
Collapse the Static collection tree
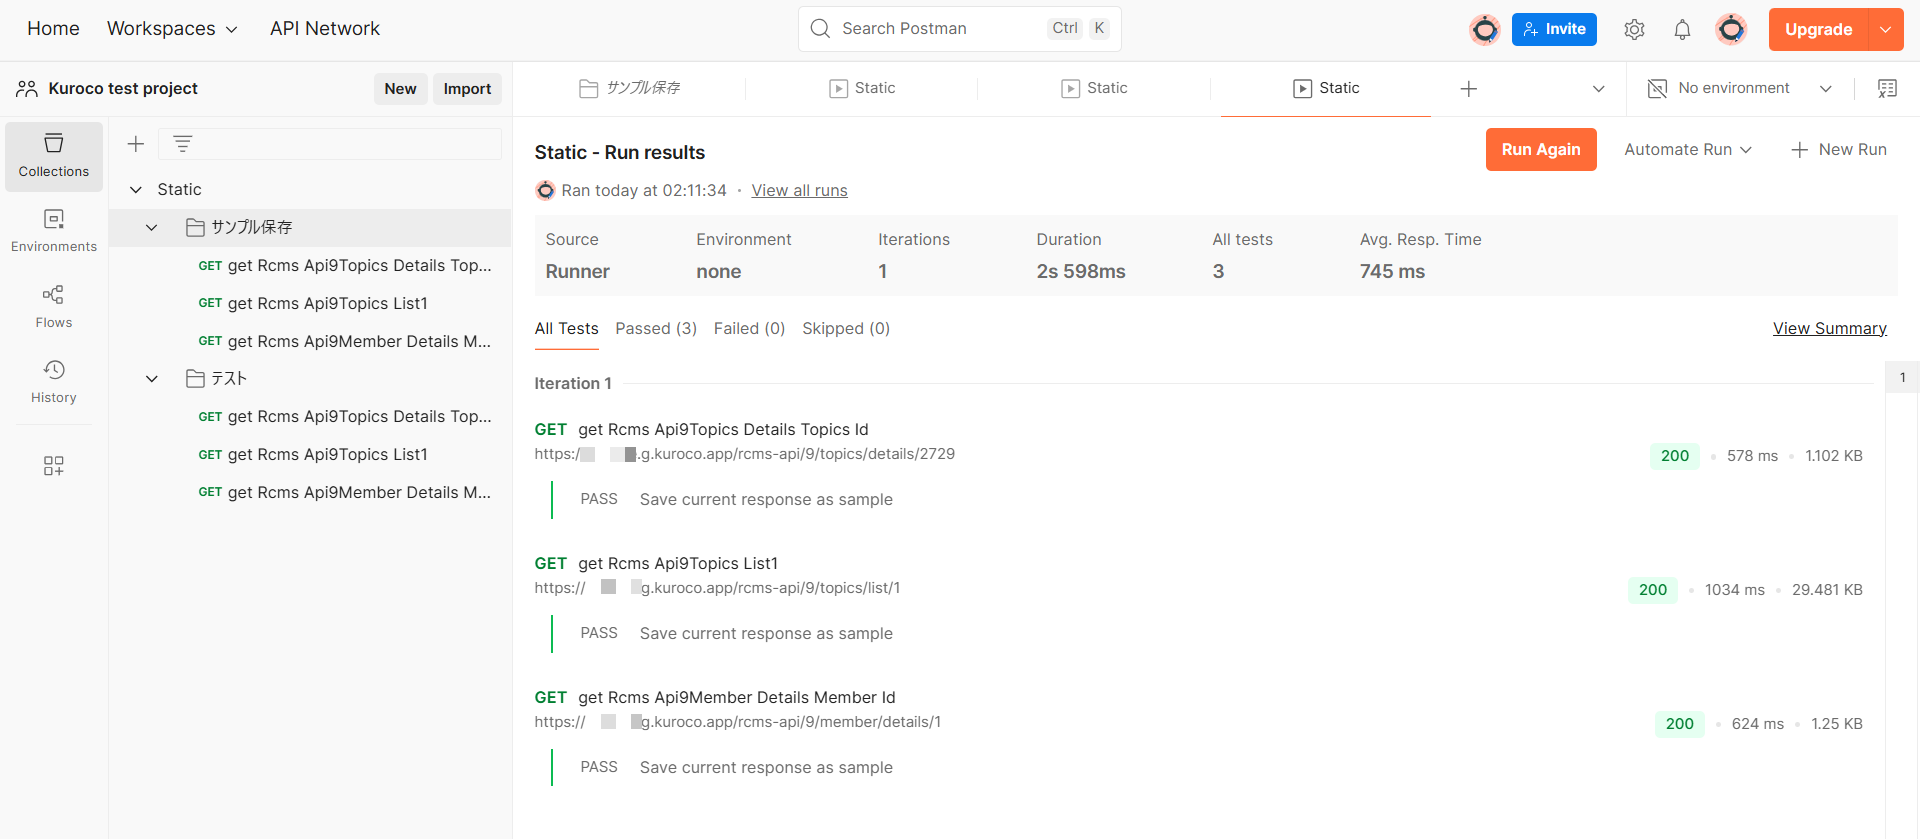pos(136,190)
